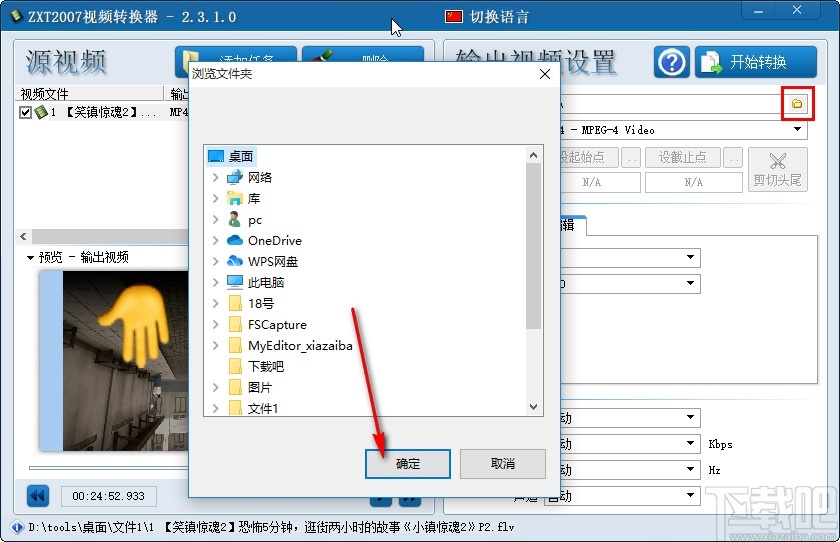The image size is (840, 542).
Task: Expand the WPS网盘 tree node
Action: coord(215,261)
